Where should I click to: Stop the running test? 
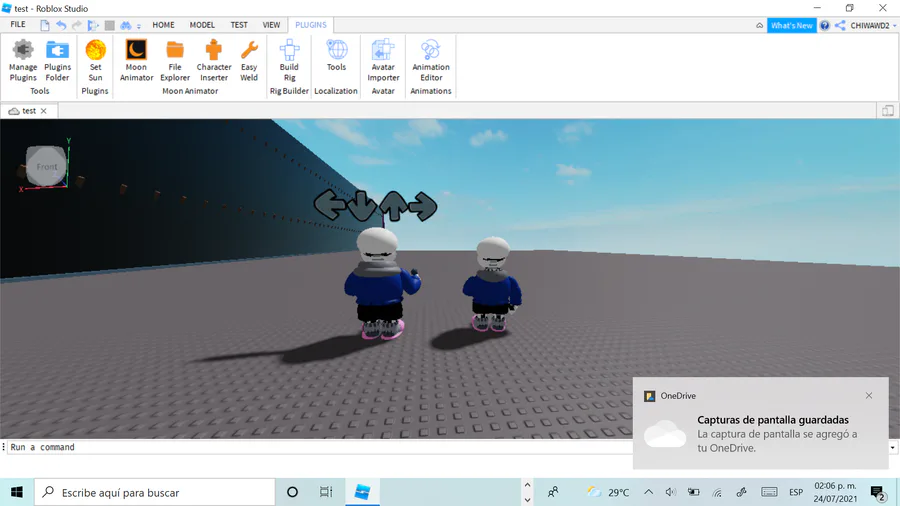[109, 25]
